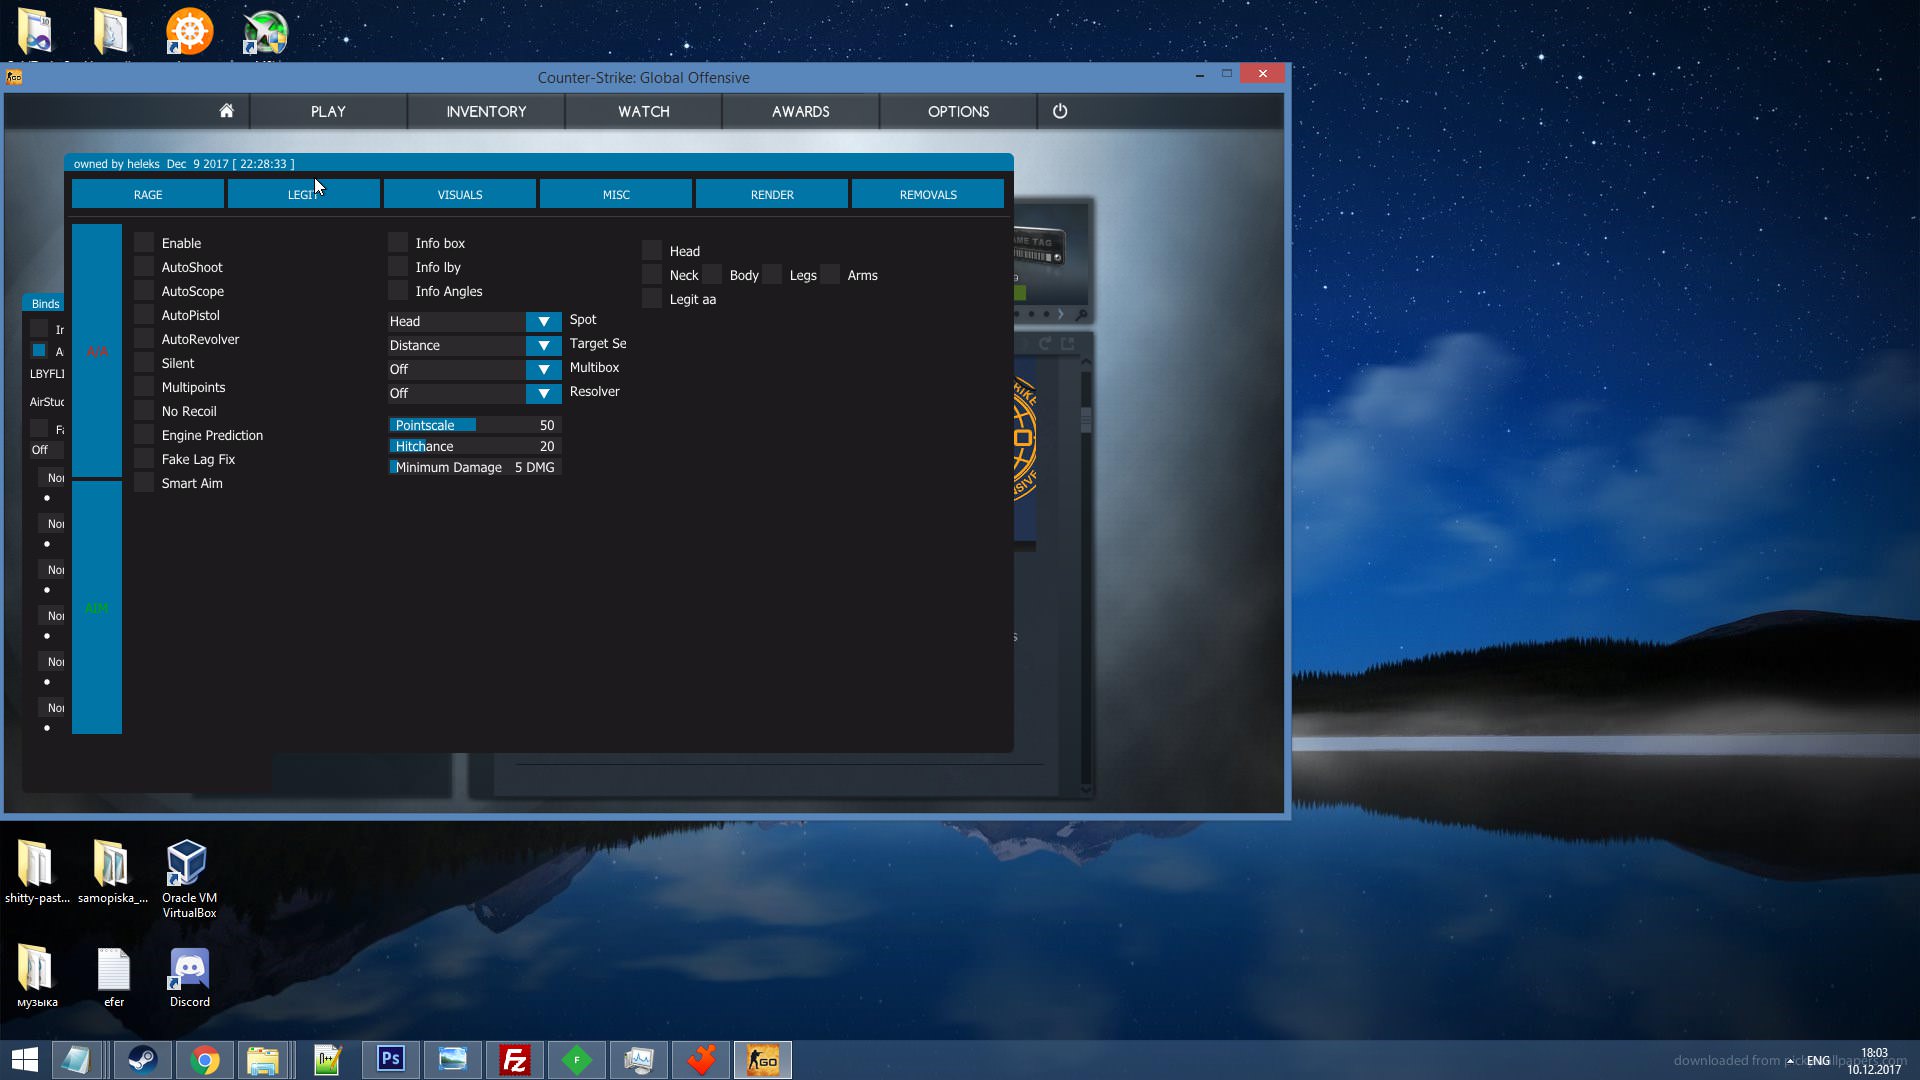Viewport: 1920px width, 1080px height.
Task: Click the OPTIONS menu button
Action: click(958, 111)
